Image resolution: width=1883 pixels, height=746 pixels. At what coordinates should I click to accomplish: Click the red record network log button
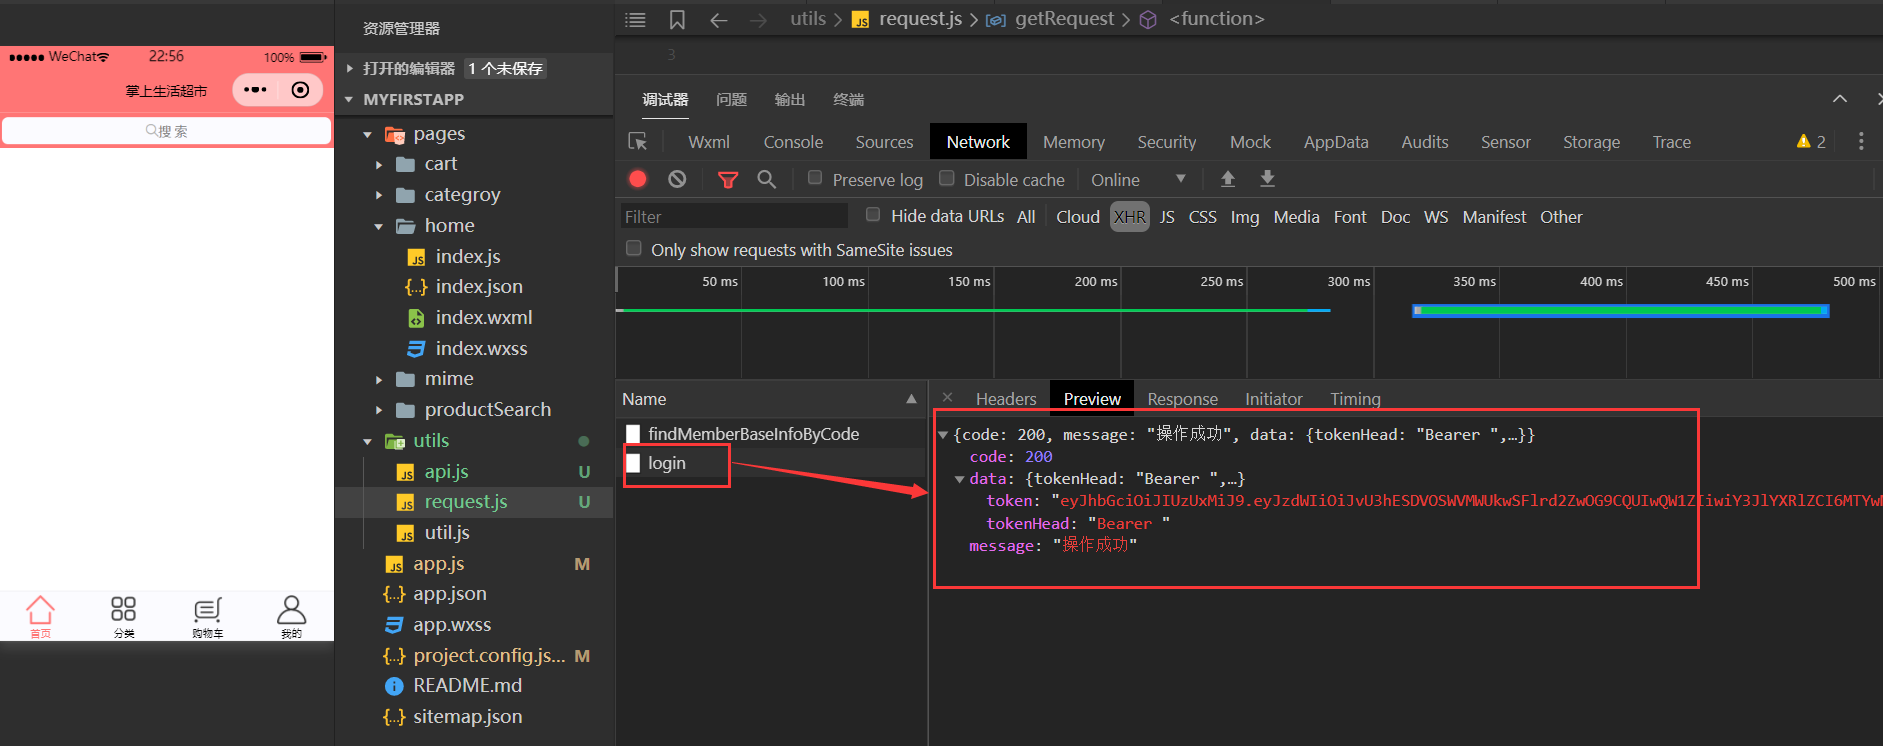click(x=638, y=179)
